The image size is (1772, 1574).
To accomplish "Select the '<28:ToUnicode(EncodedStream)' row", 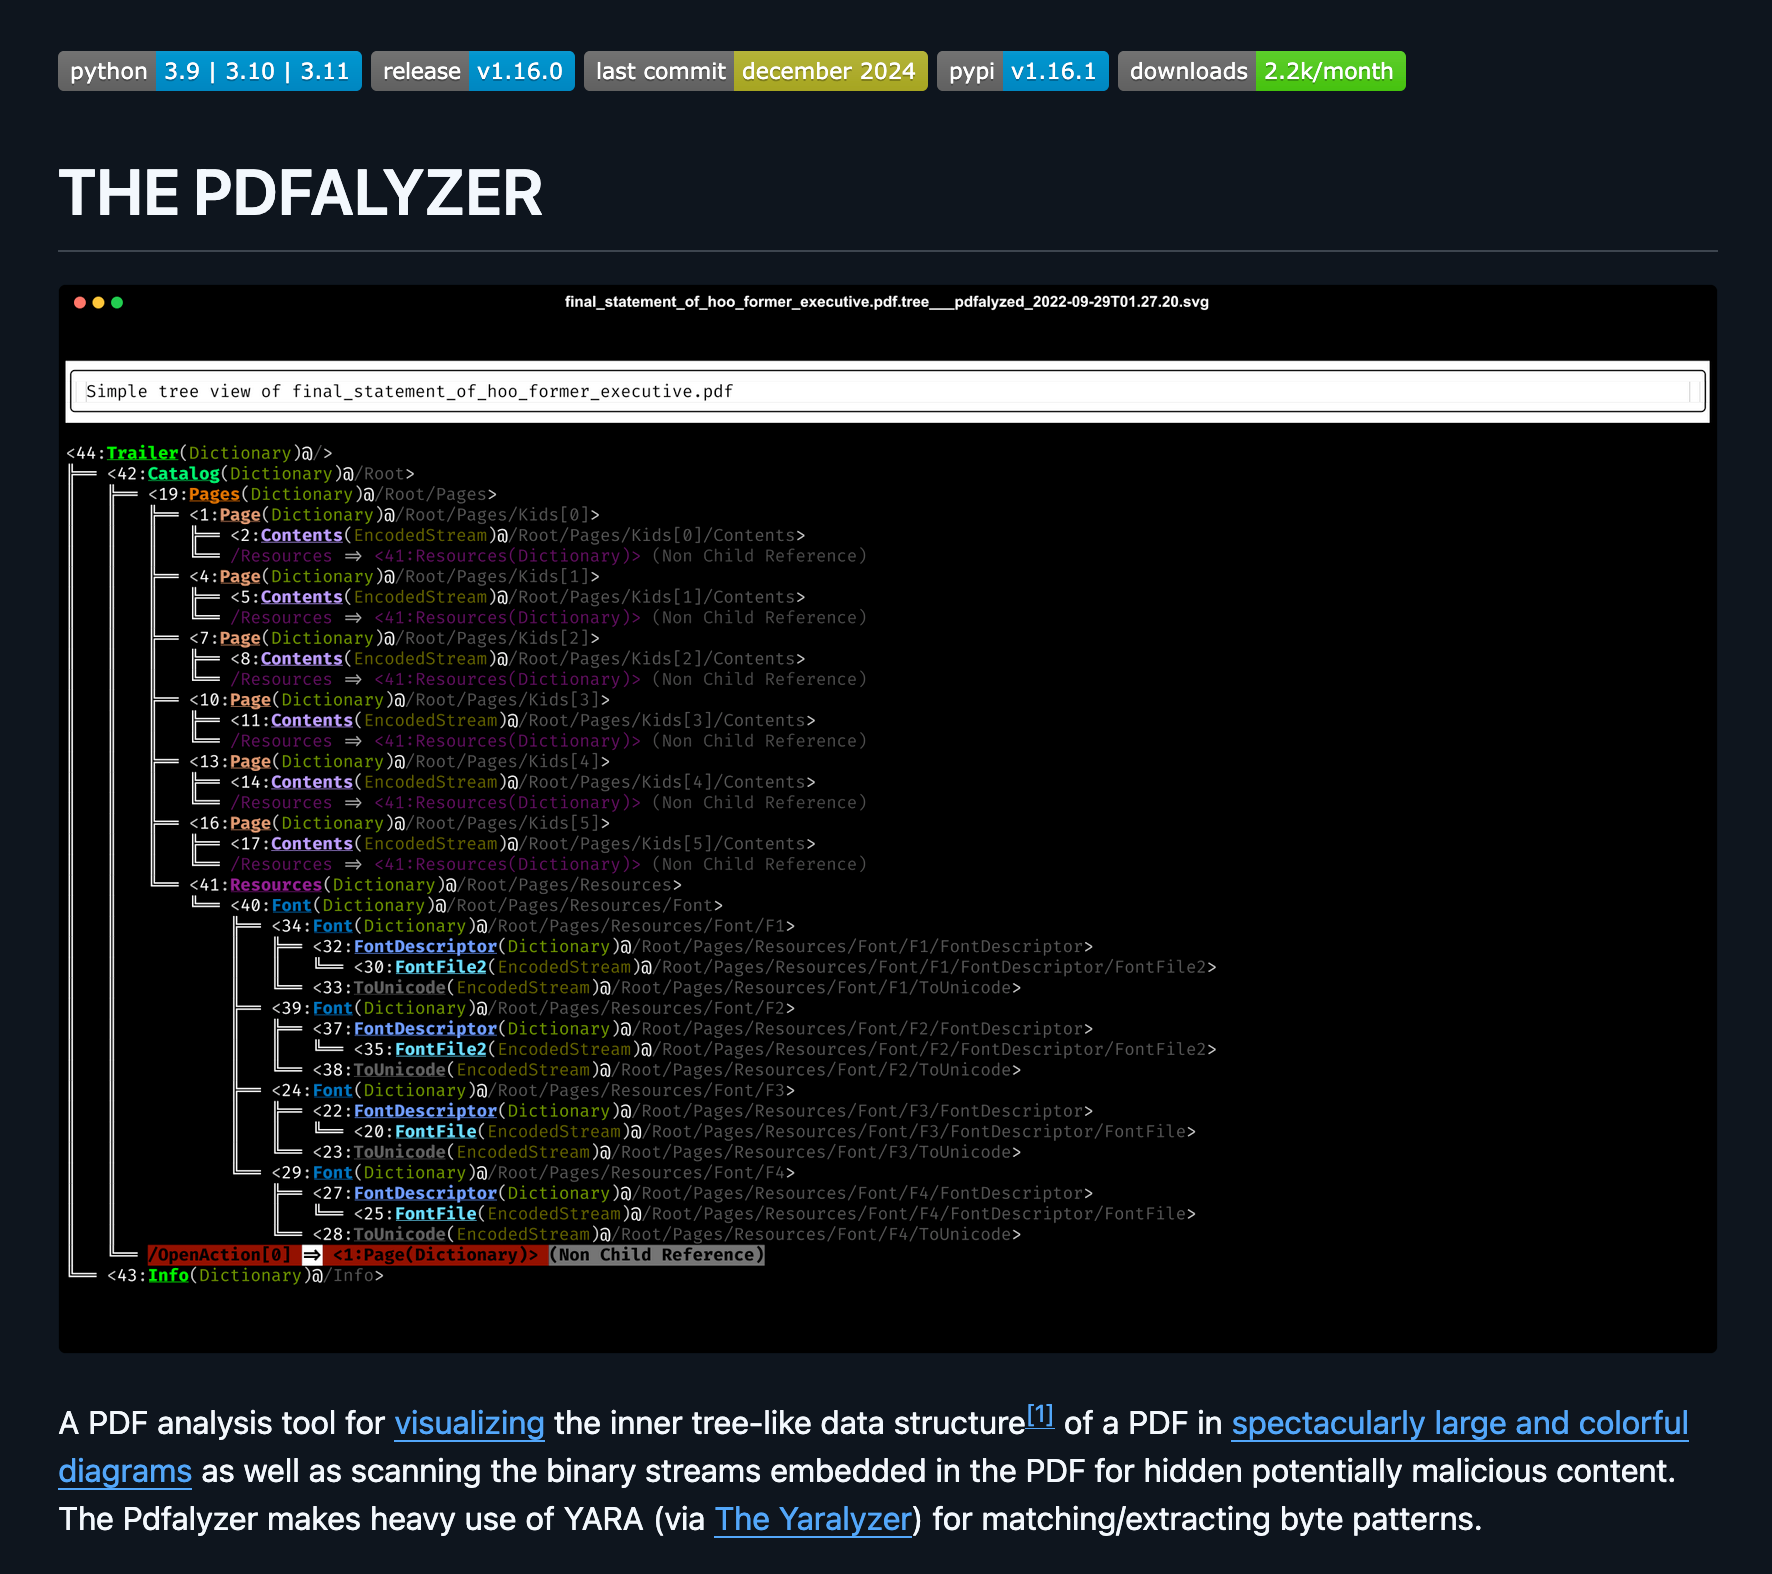I will pos(666,1234).
